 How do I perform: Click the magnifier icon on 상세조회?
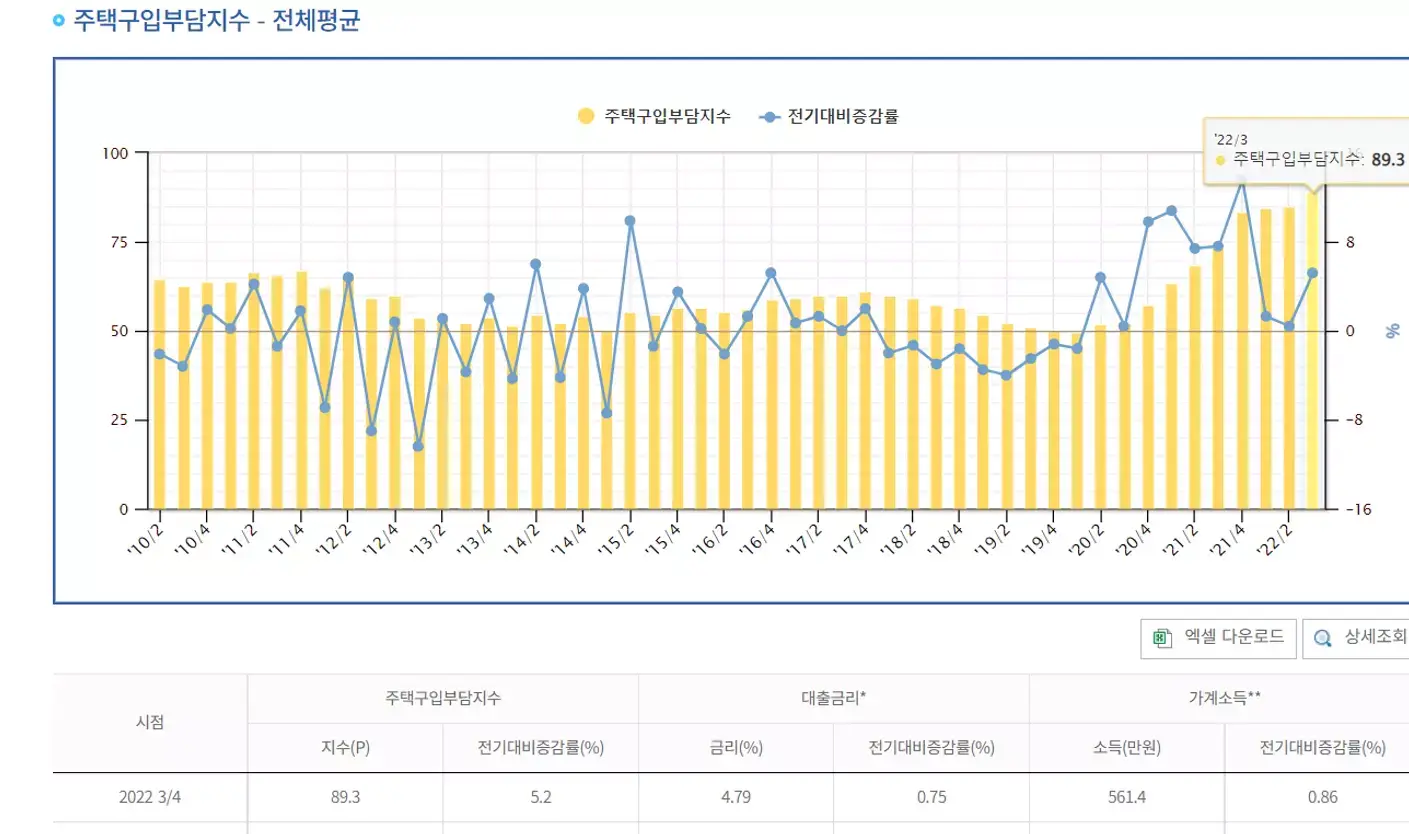click(x=1323, y=638)
